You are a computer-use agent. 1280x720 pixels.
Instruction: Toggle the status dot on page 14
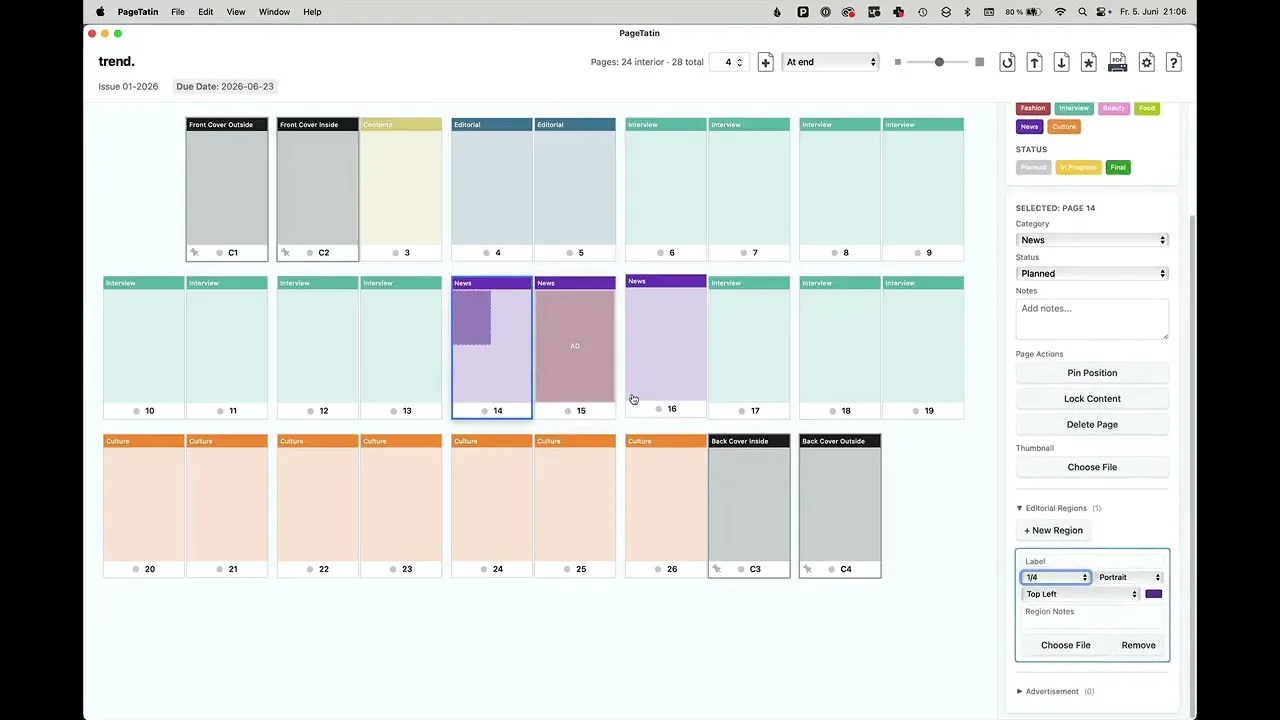(485, 411)
